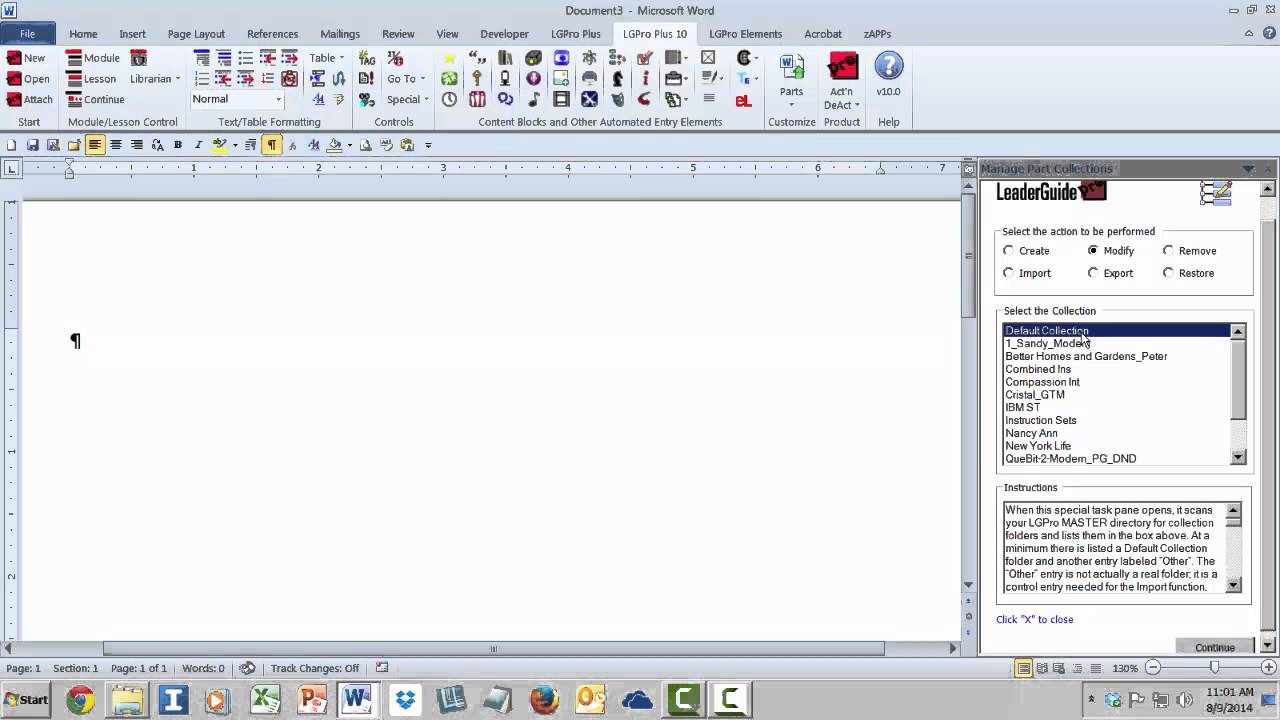
Task: Click the red checkmark icon in Content Blocks
Action: click(646, 58)
